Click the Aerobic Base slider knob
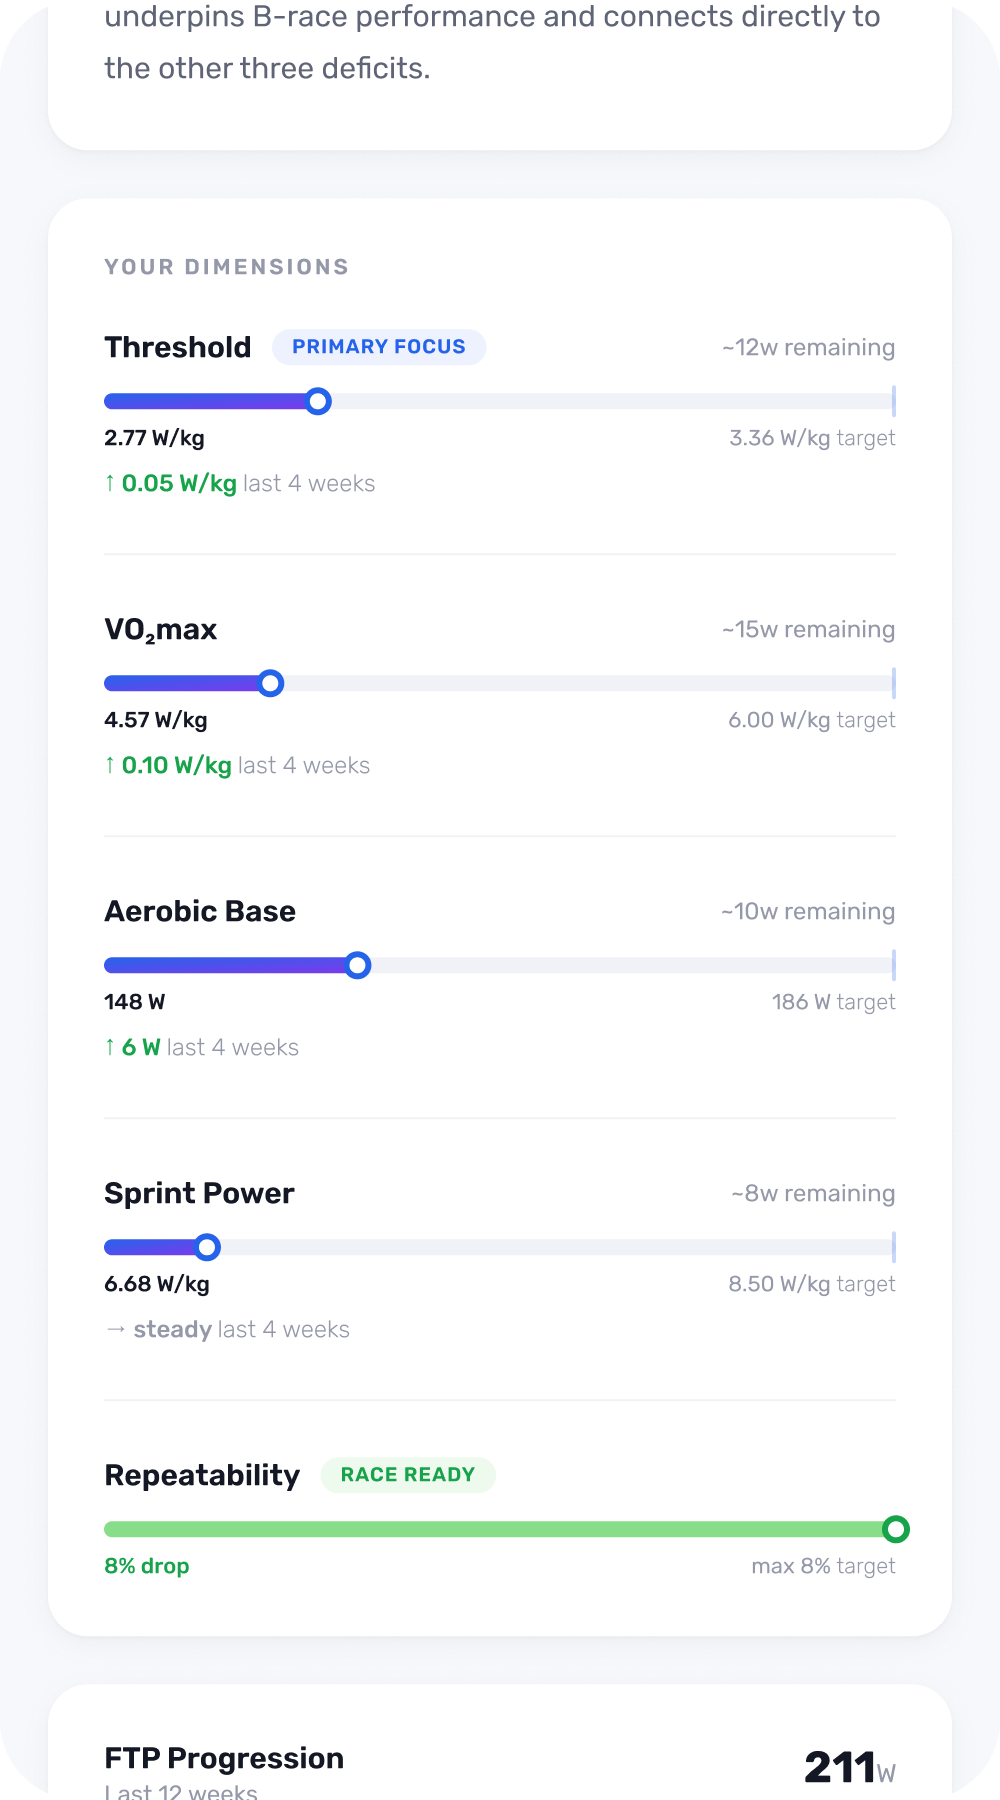The width and height of the screenshot is (1000, 1800). tap(358, 965)
